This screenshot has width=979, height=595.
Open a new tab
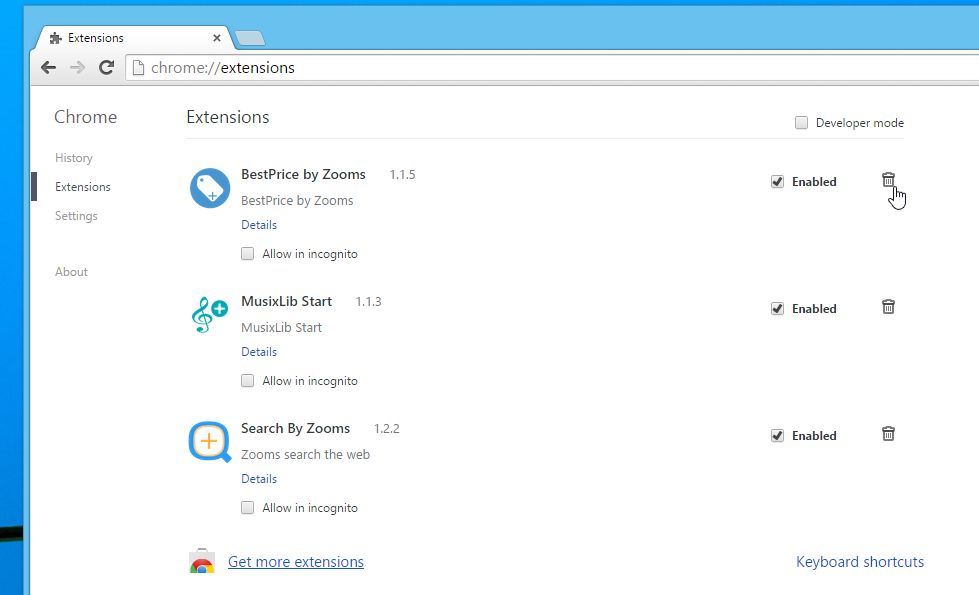250,38
